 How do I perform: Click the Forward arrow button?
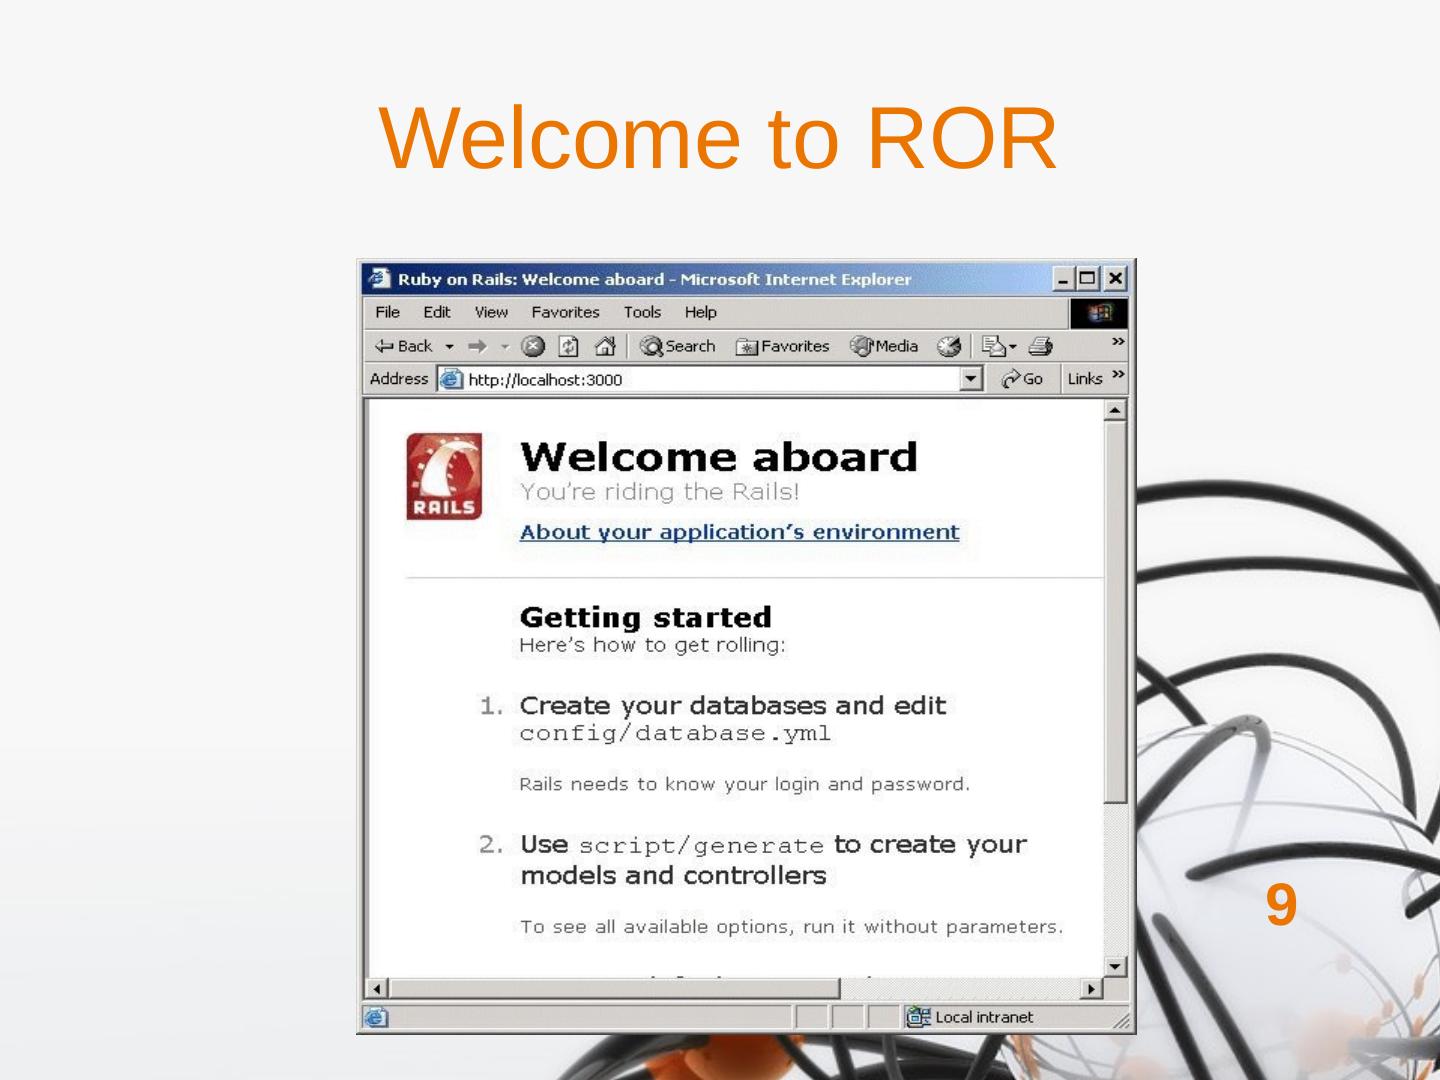coord(477,346)
